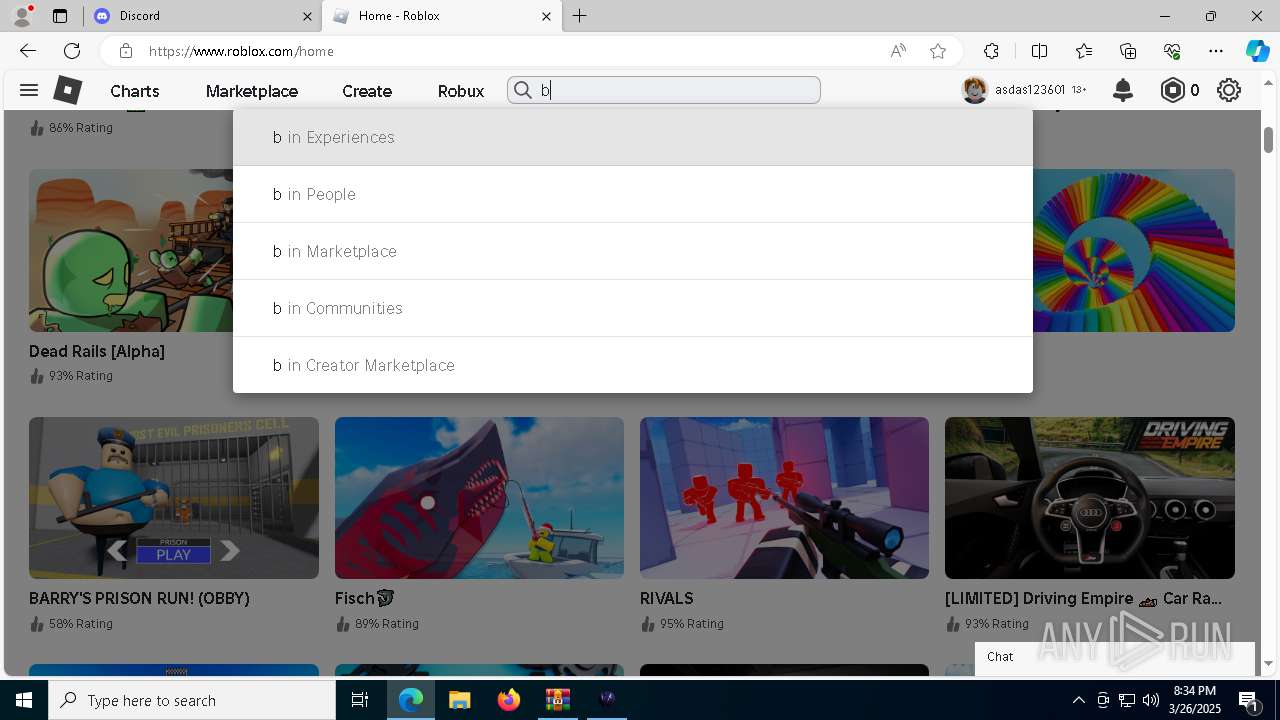Image resolution: width=1280 pixels, height=720 pixels.
Task: Click the search magnifier icon in Roblox
Action: click(523, 90)
